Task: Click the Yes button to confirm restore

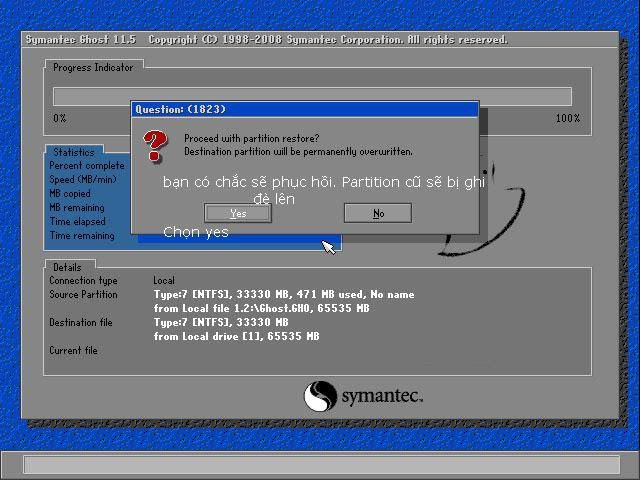Action: pyautogui.click(x=238, y=213)
